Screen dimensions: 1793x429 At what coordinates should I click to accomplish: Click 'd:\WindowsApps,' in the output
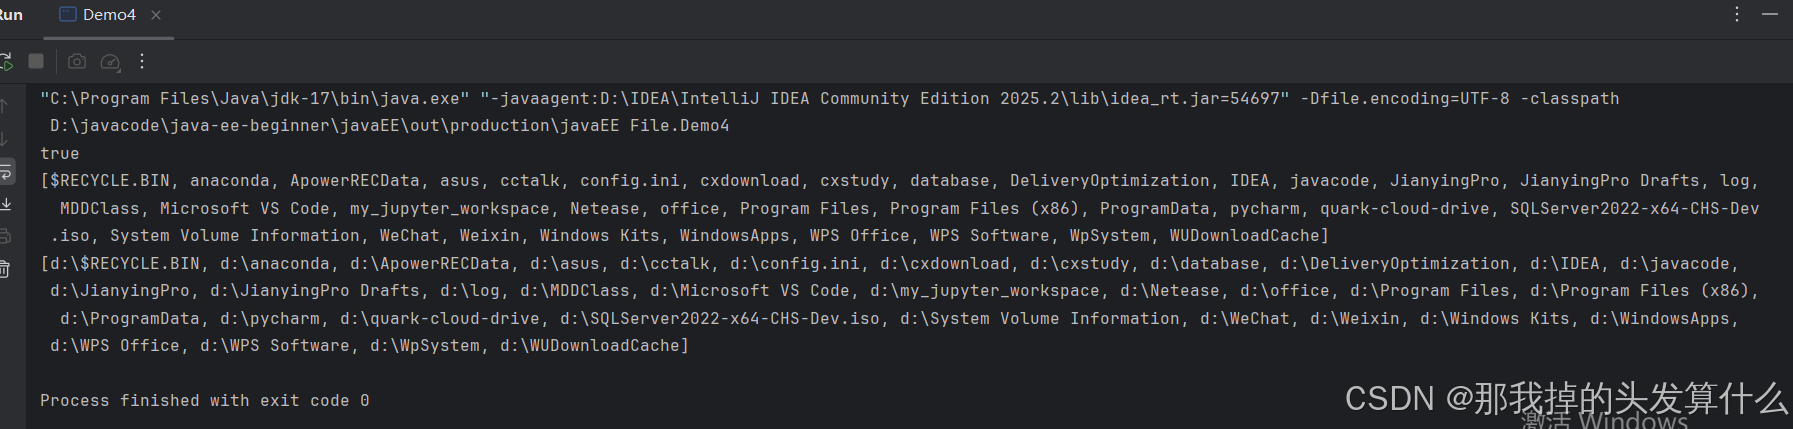(x=1665, y=318)
